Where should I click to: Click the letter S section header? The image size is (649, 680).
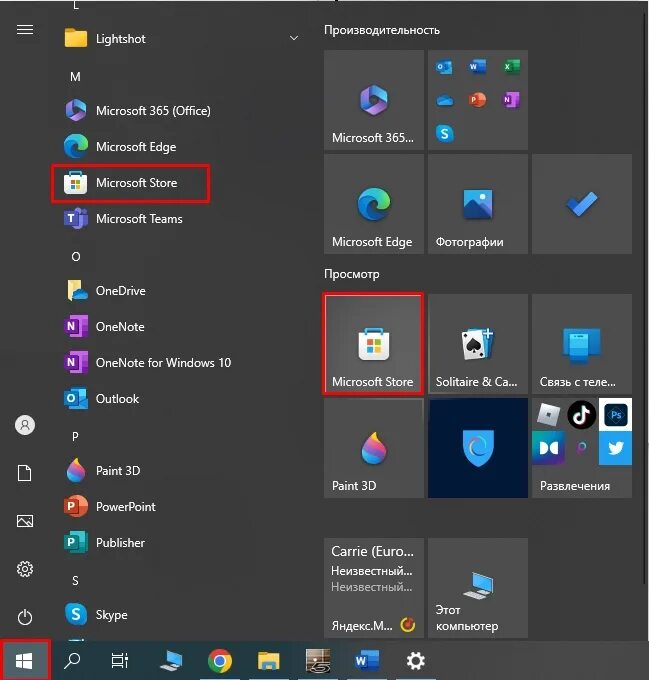click(75, 581)
